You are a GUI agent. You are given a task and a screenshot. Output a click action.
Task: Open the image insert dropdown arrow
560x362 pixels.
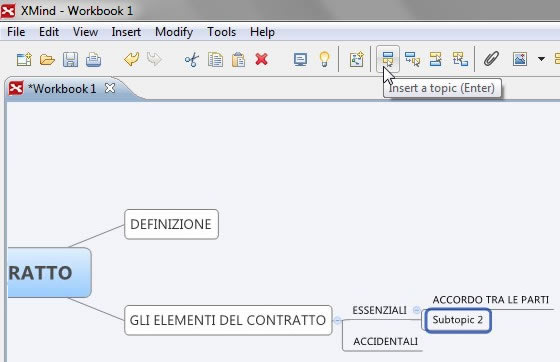[541, 59]
